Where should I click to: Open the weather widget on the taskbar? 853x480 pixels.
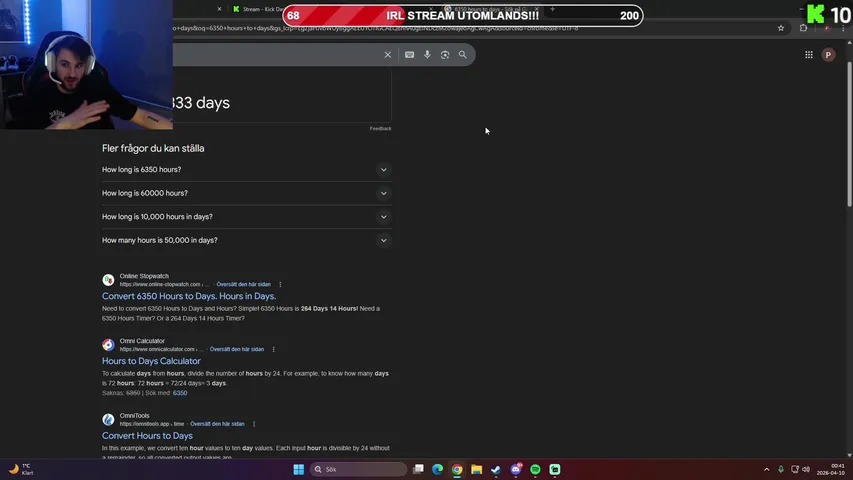(x=21, y=469)
